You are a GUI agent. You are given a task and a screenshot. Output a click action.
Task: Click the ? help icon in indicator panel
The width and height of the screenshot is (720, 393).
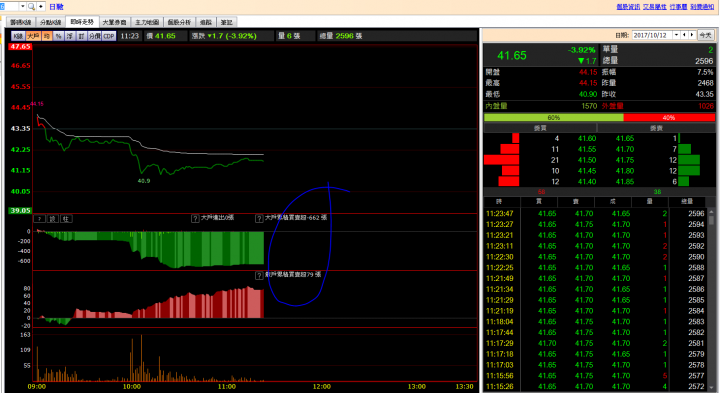[39, 219]
